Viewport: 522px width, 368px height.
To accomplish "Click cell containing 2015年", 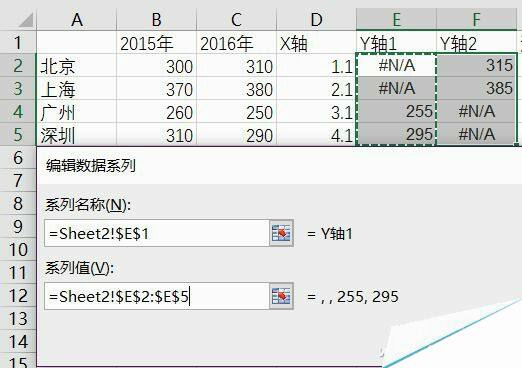I will 157,43.
